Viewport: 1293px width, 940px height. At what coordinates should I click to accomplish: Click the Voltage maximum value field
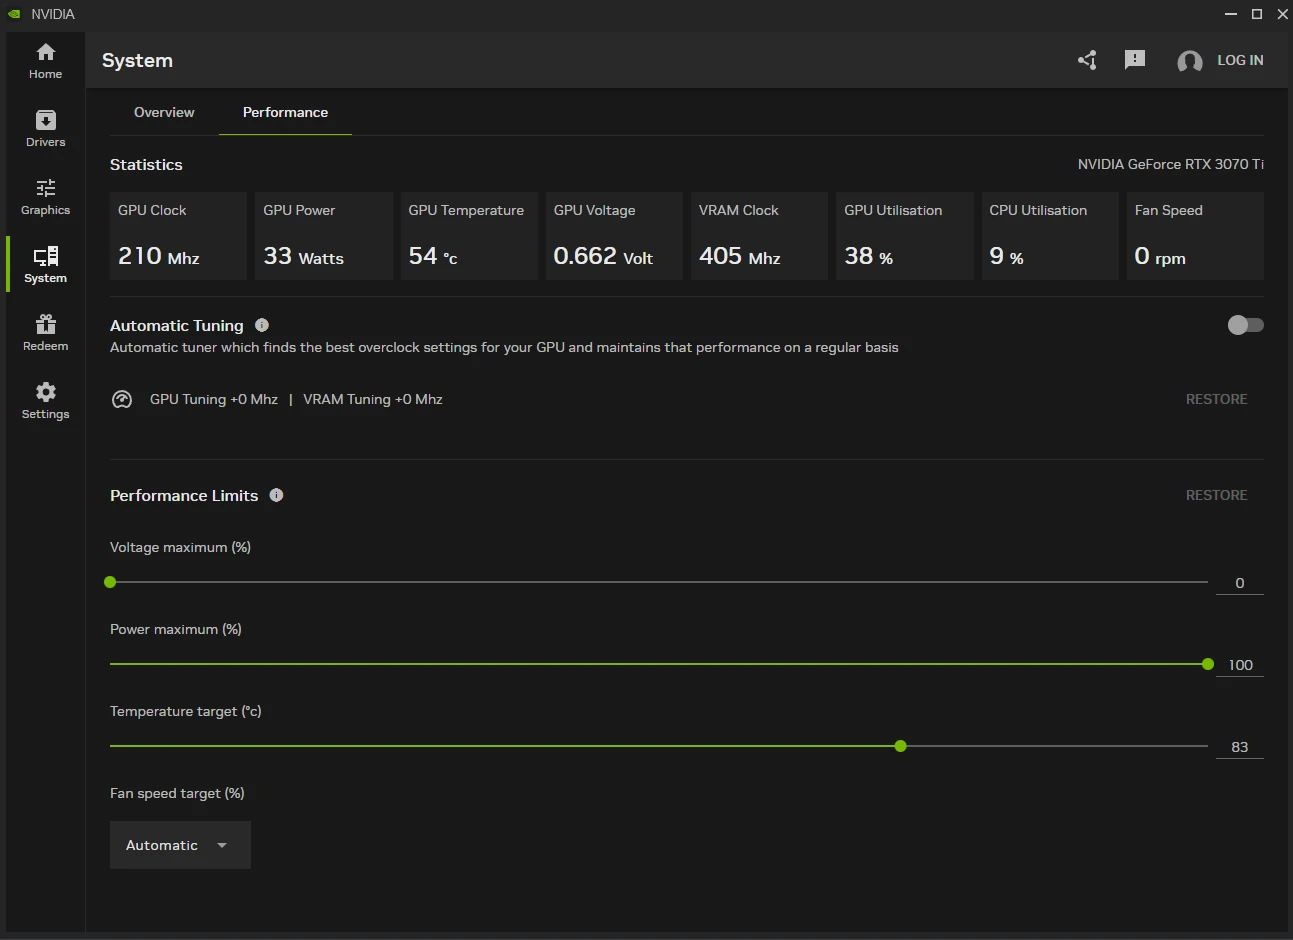click(1240, 583)
